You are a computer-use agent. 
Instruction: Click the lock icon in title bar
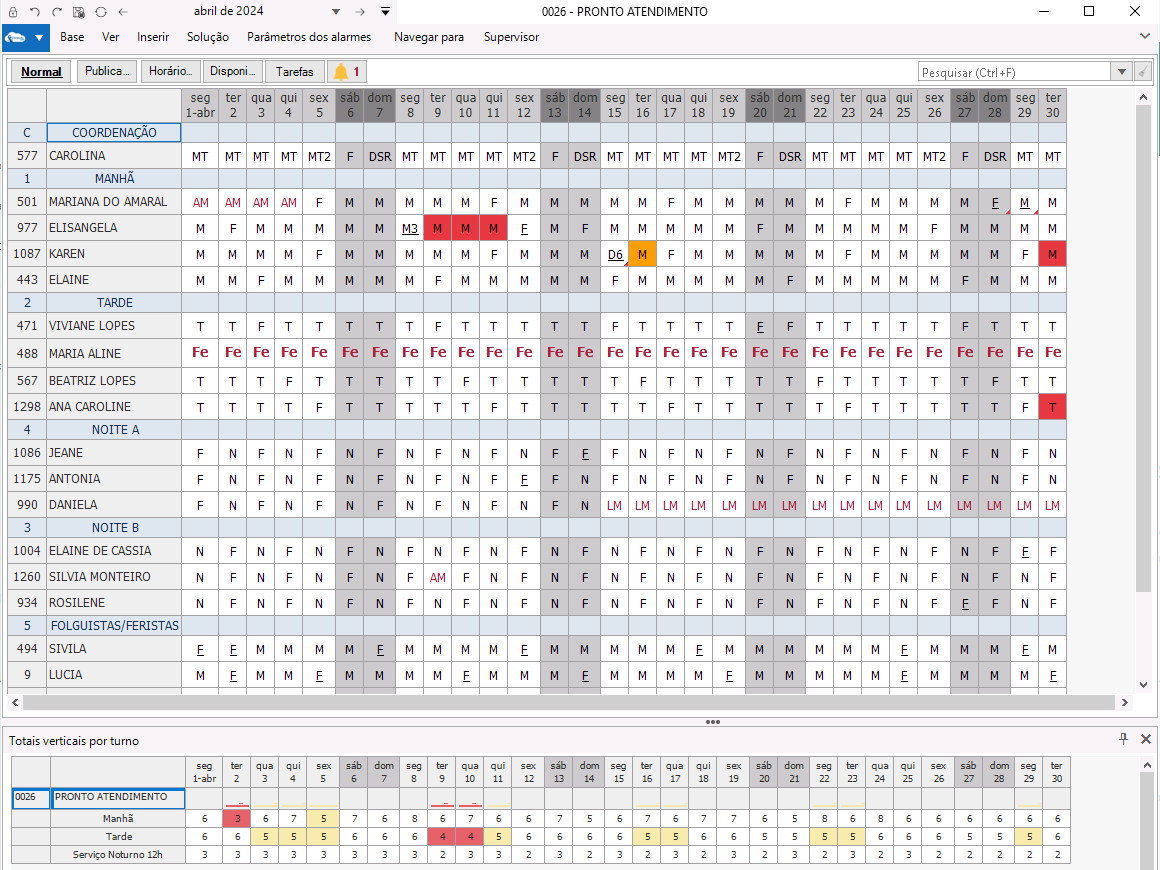pyautogui.click(x=13, y=12)
